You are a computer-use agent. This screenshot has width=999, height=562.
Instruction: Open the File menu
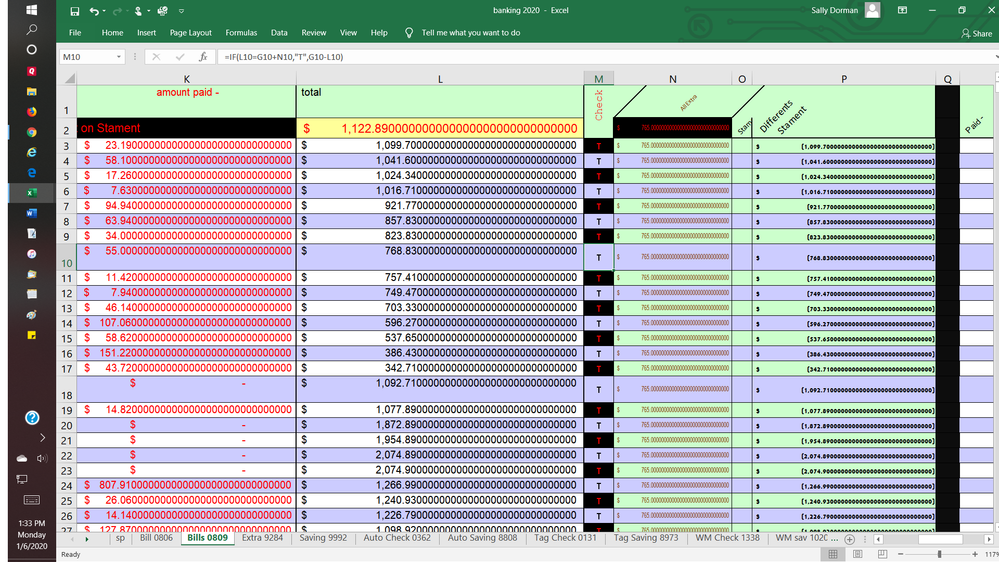point(75,32)
